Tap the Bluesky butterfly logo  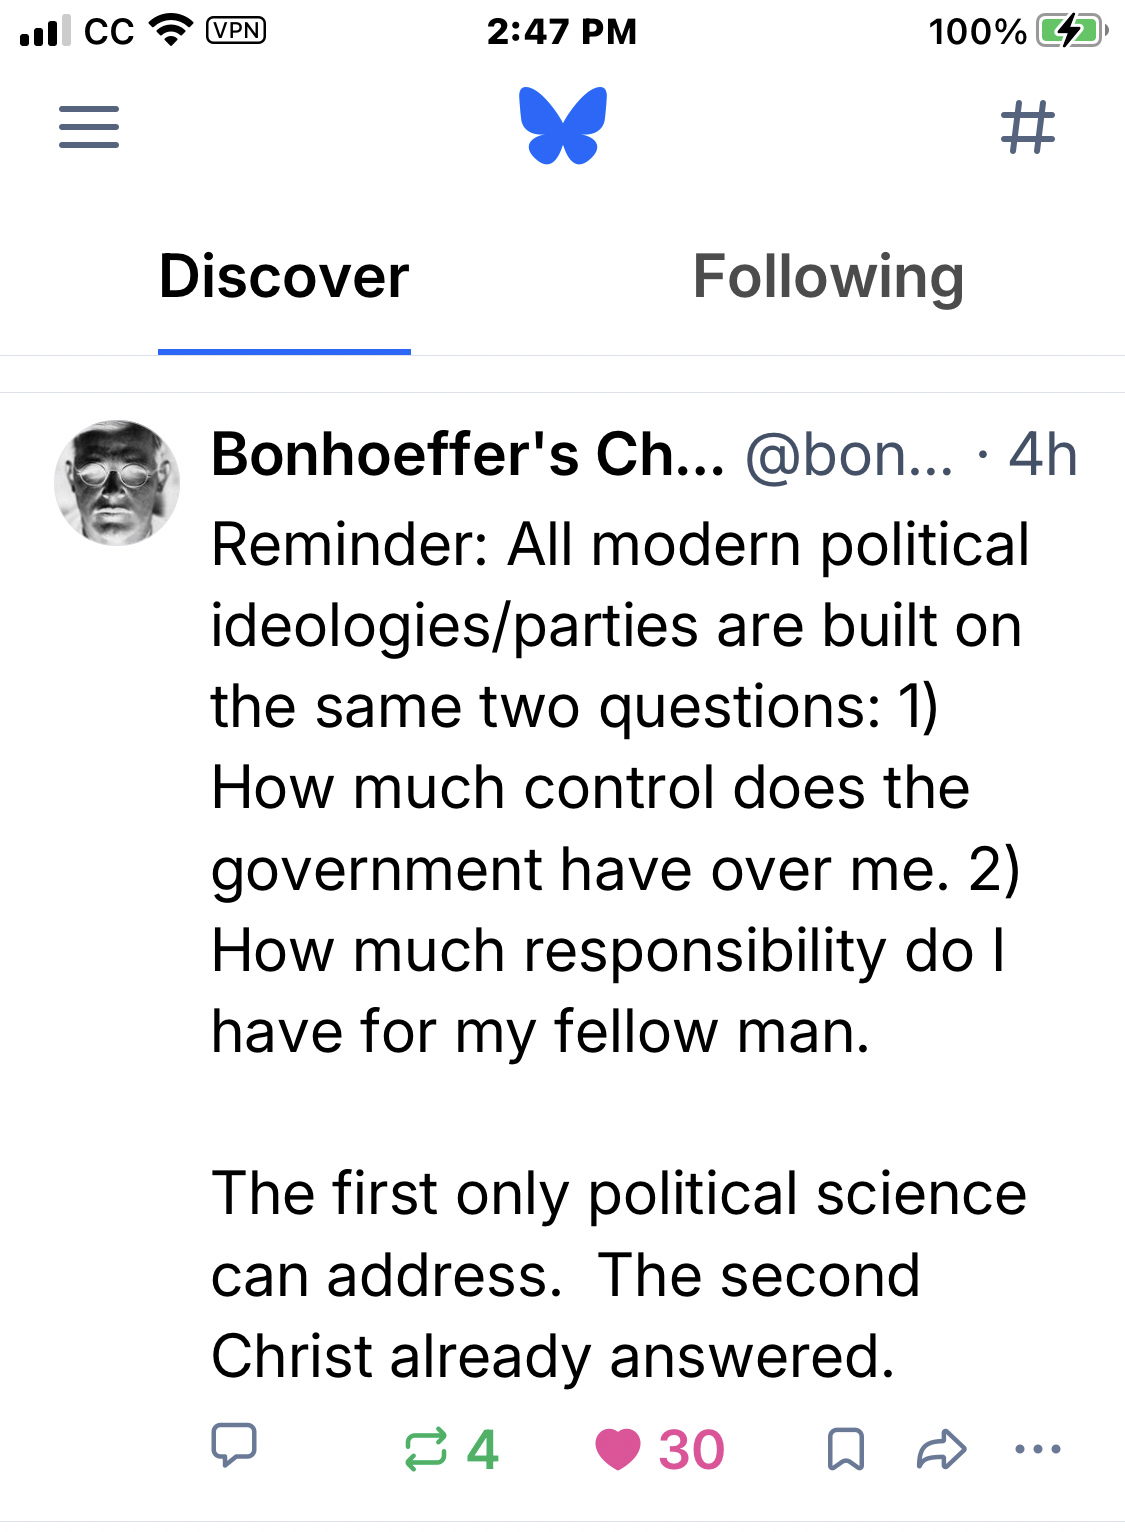pos(563,126)
